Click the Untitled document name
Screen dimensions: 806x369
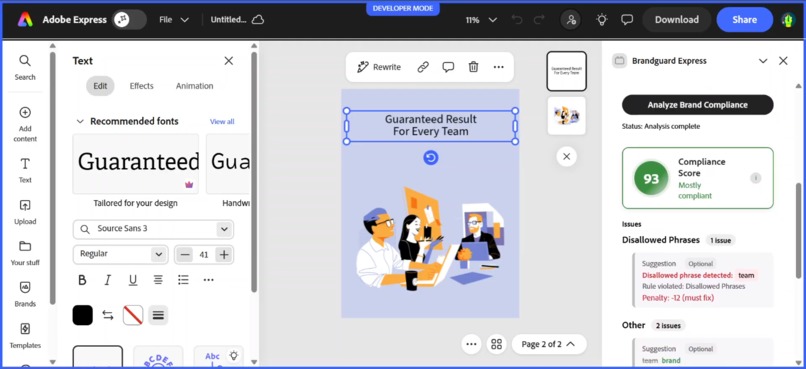[x=228, y=20]
